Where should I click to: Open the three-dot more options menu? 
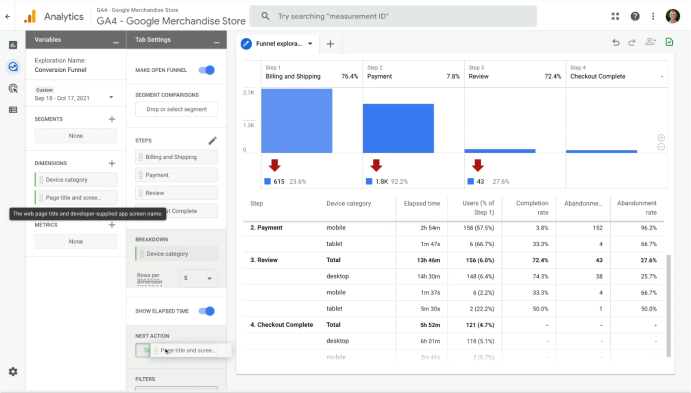[653, 16]
